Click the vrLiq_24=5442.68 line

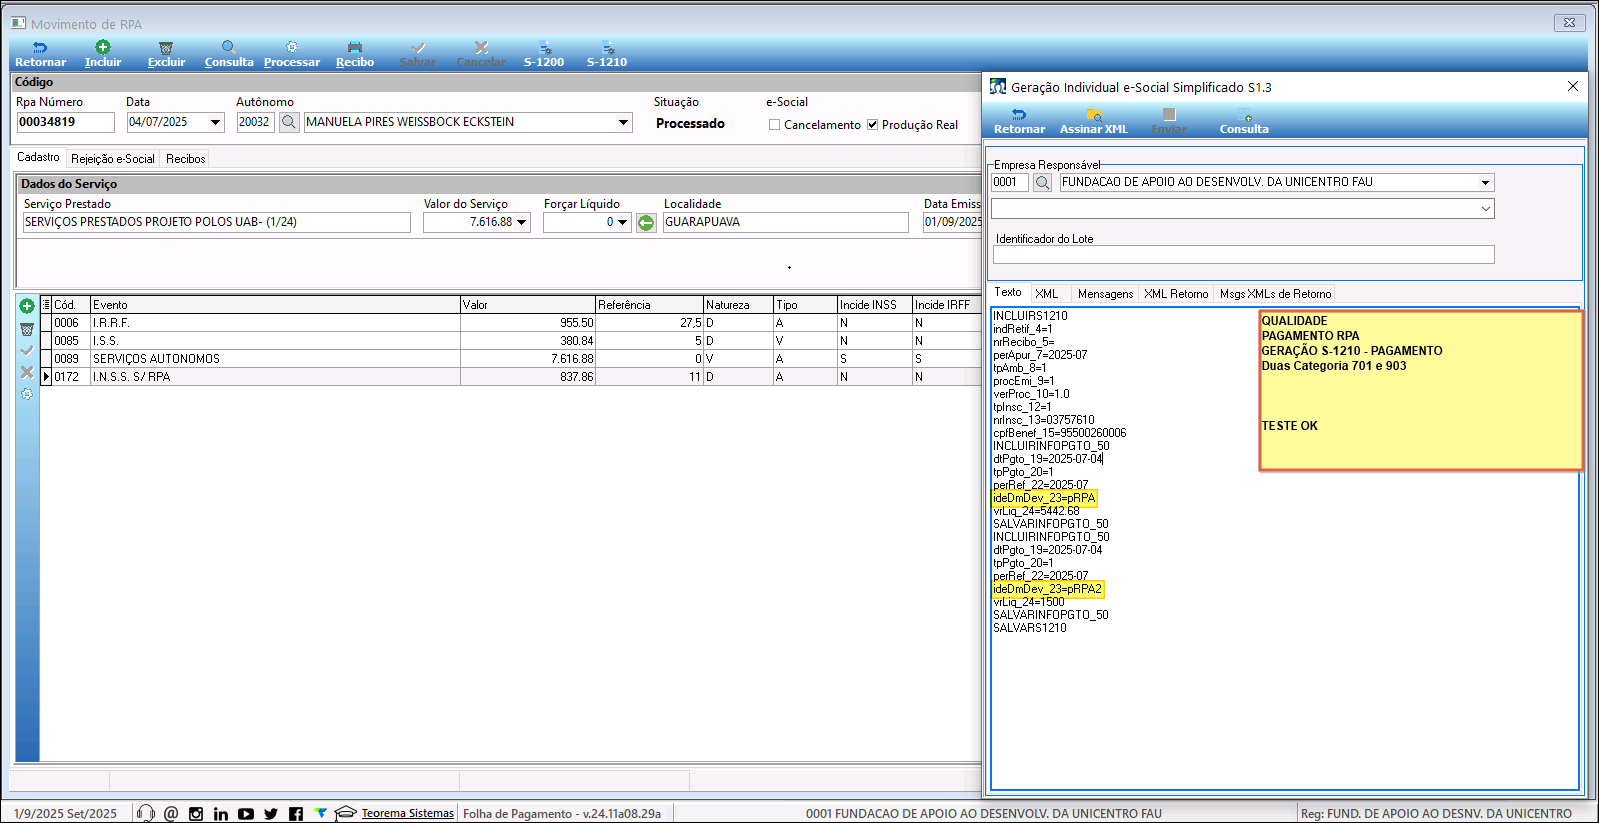pos(1036,511)
